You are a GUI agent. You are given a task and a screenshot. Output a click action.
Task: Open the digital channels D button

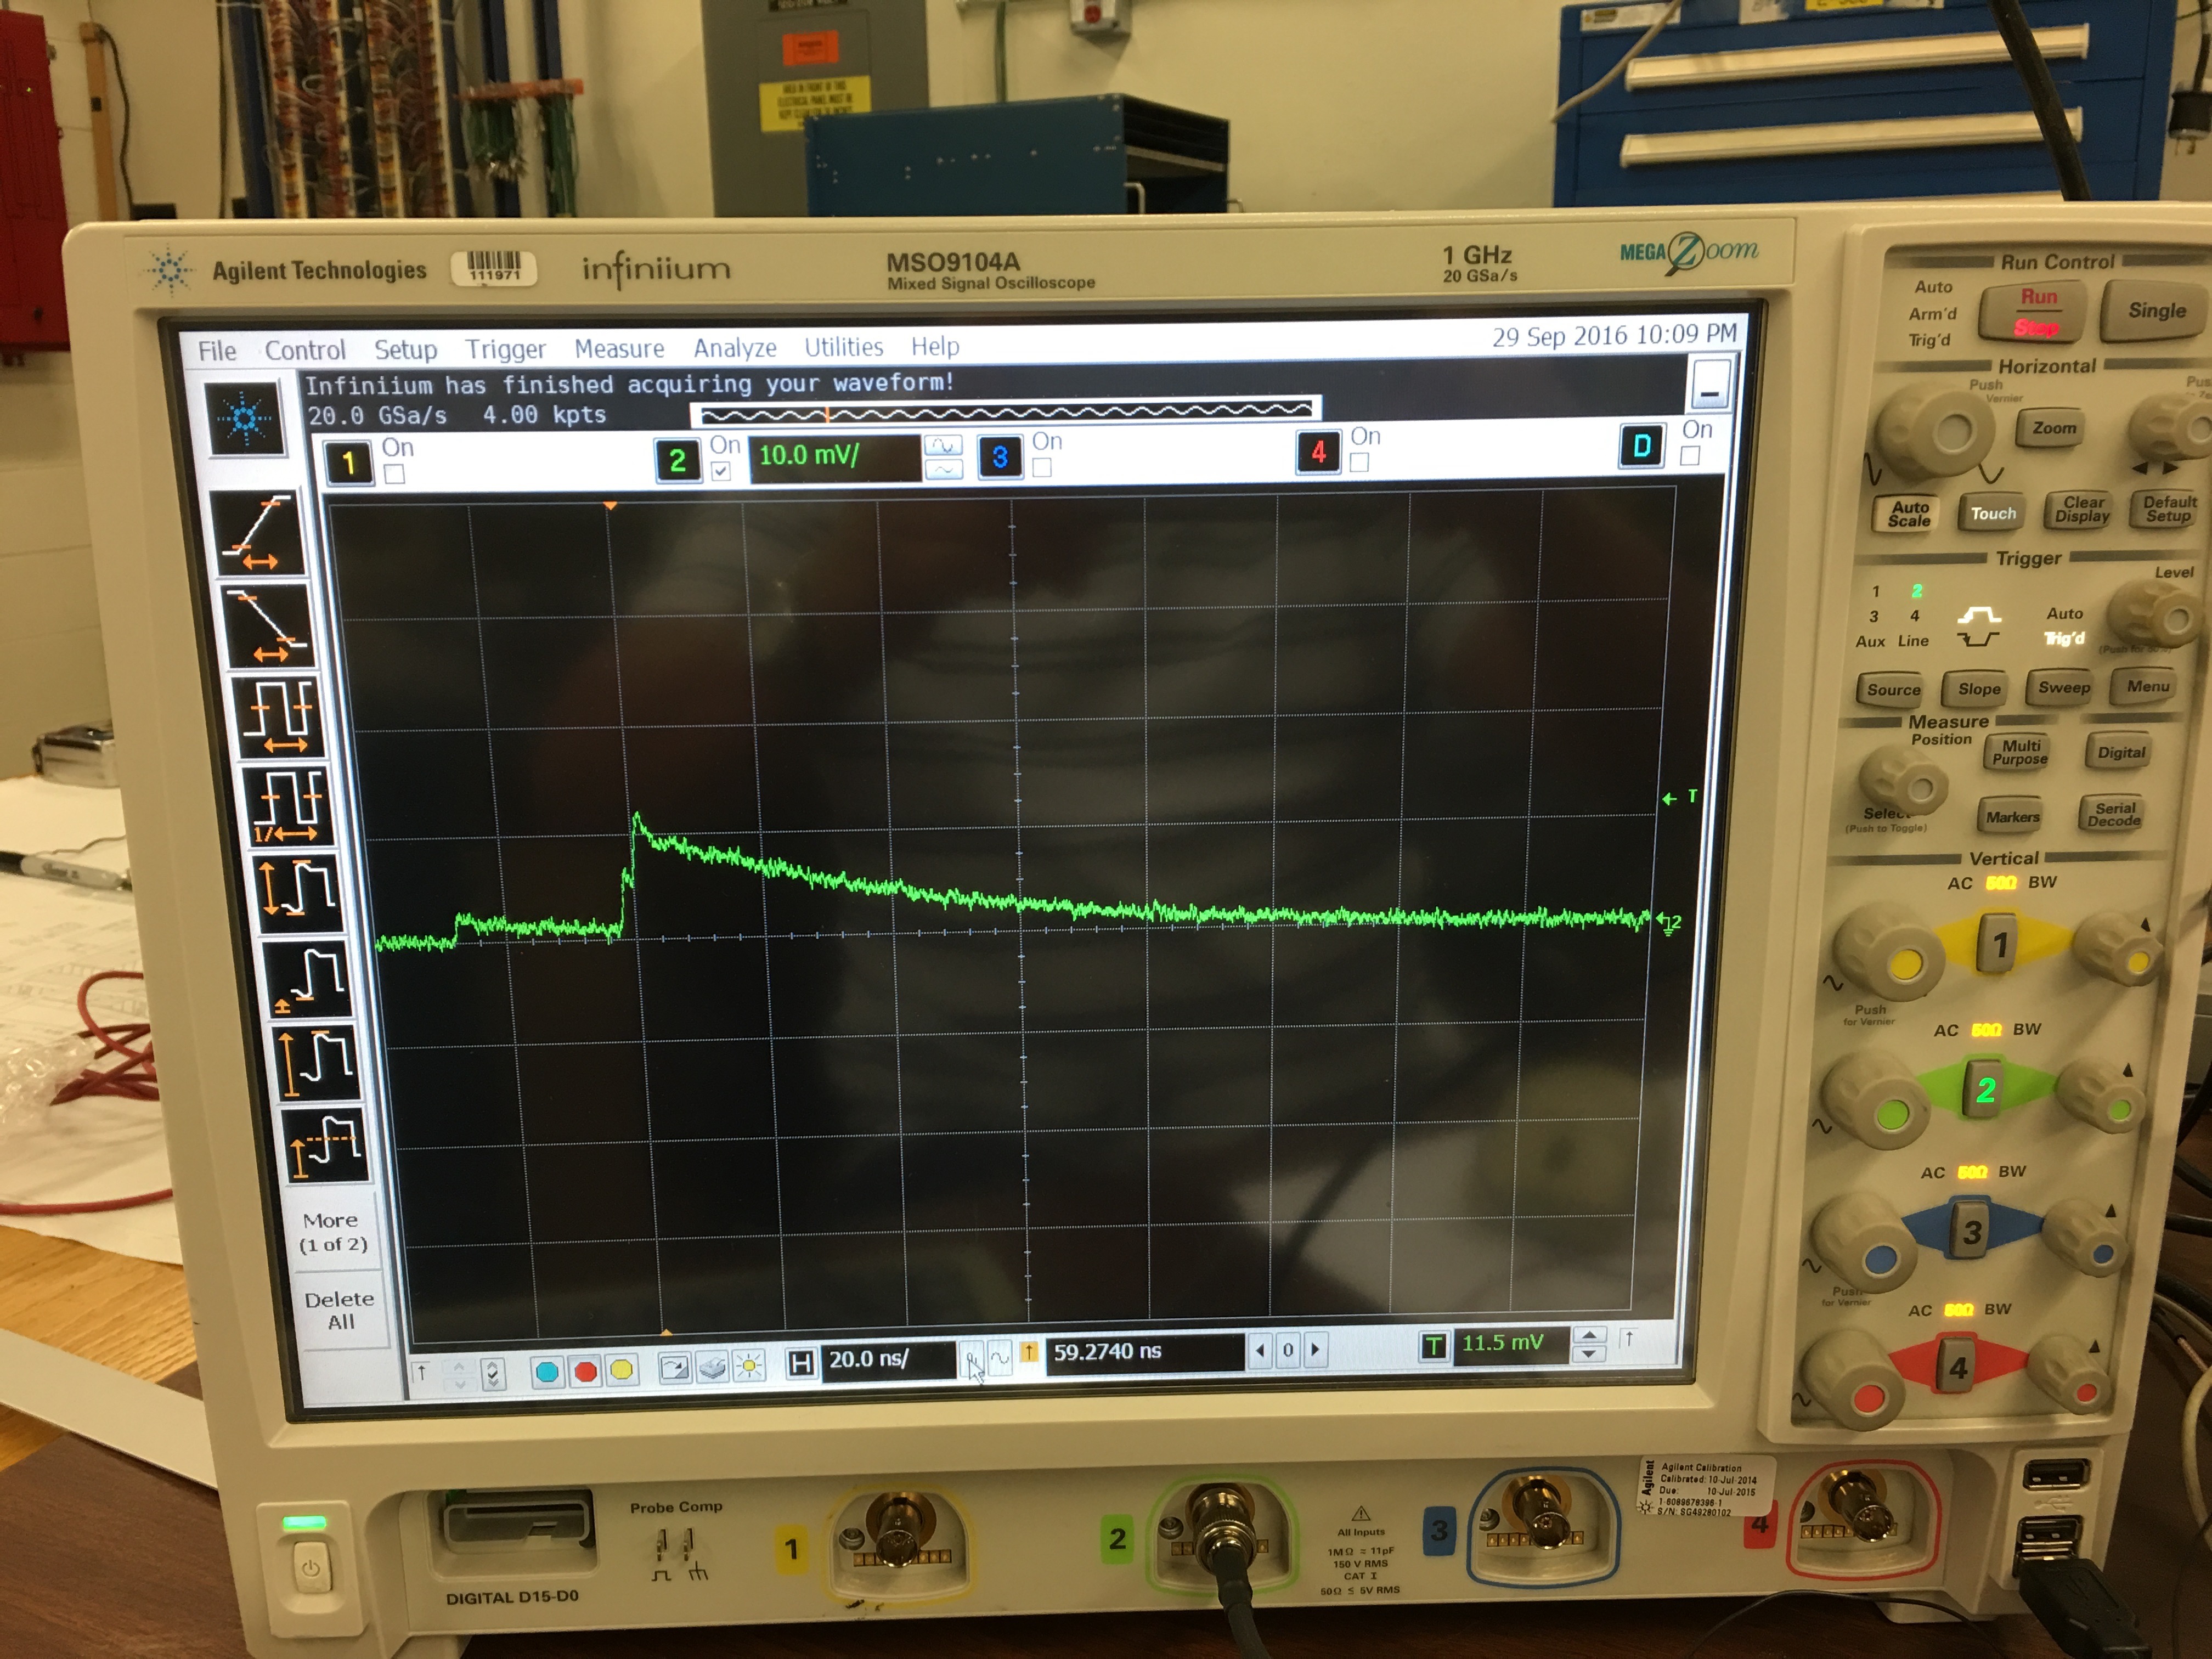click(1641, 447)
